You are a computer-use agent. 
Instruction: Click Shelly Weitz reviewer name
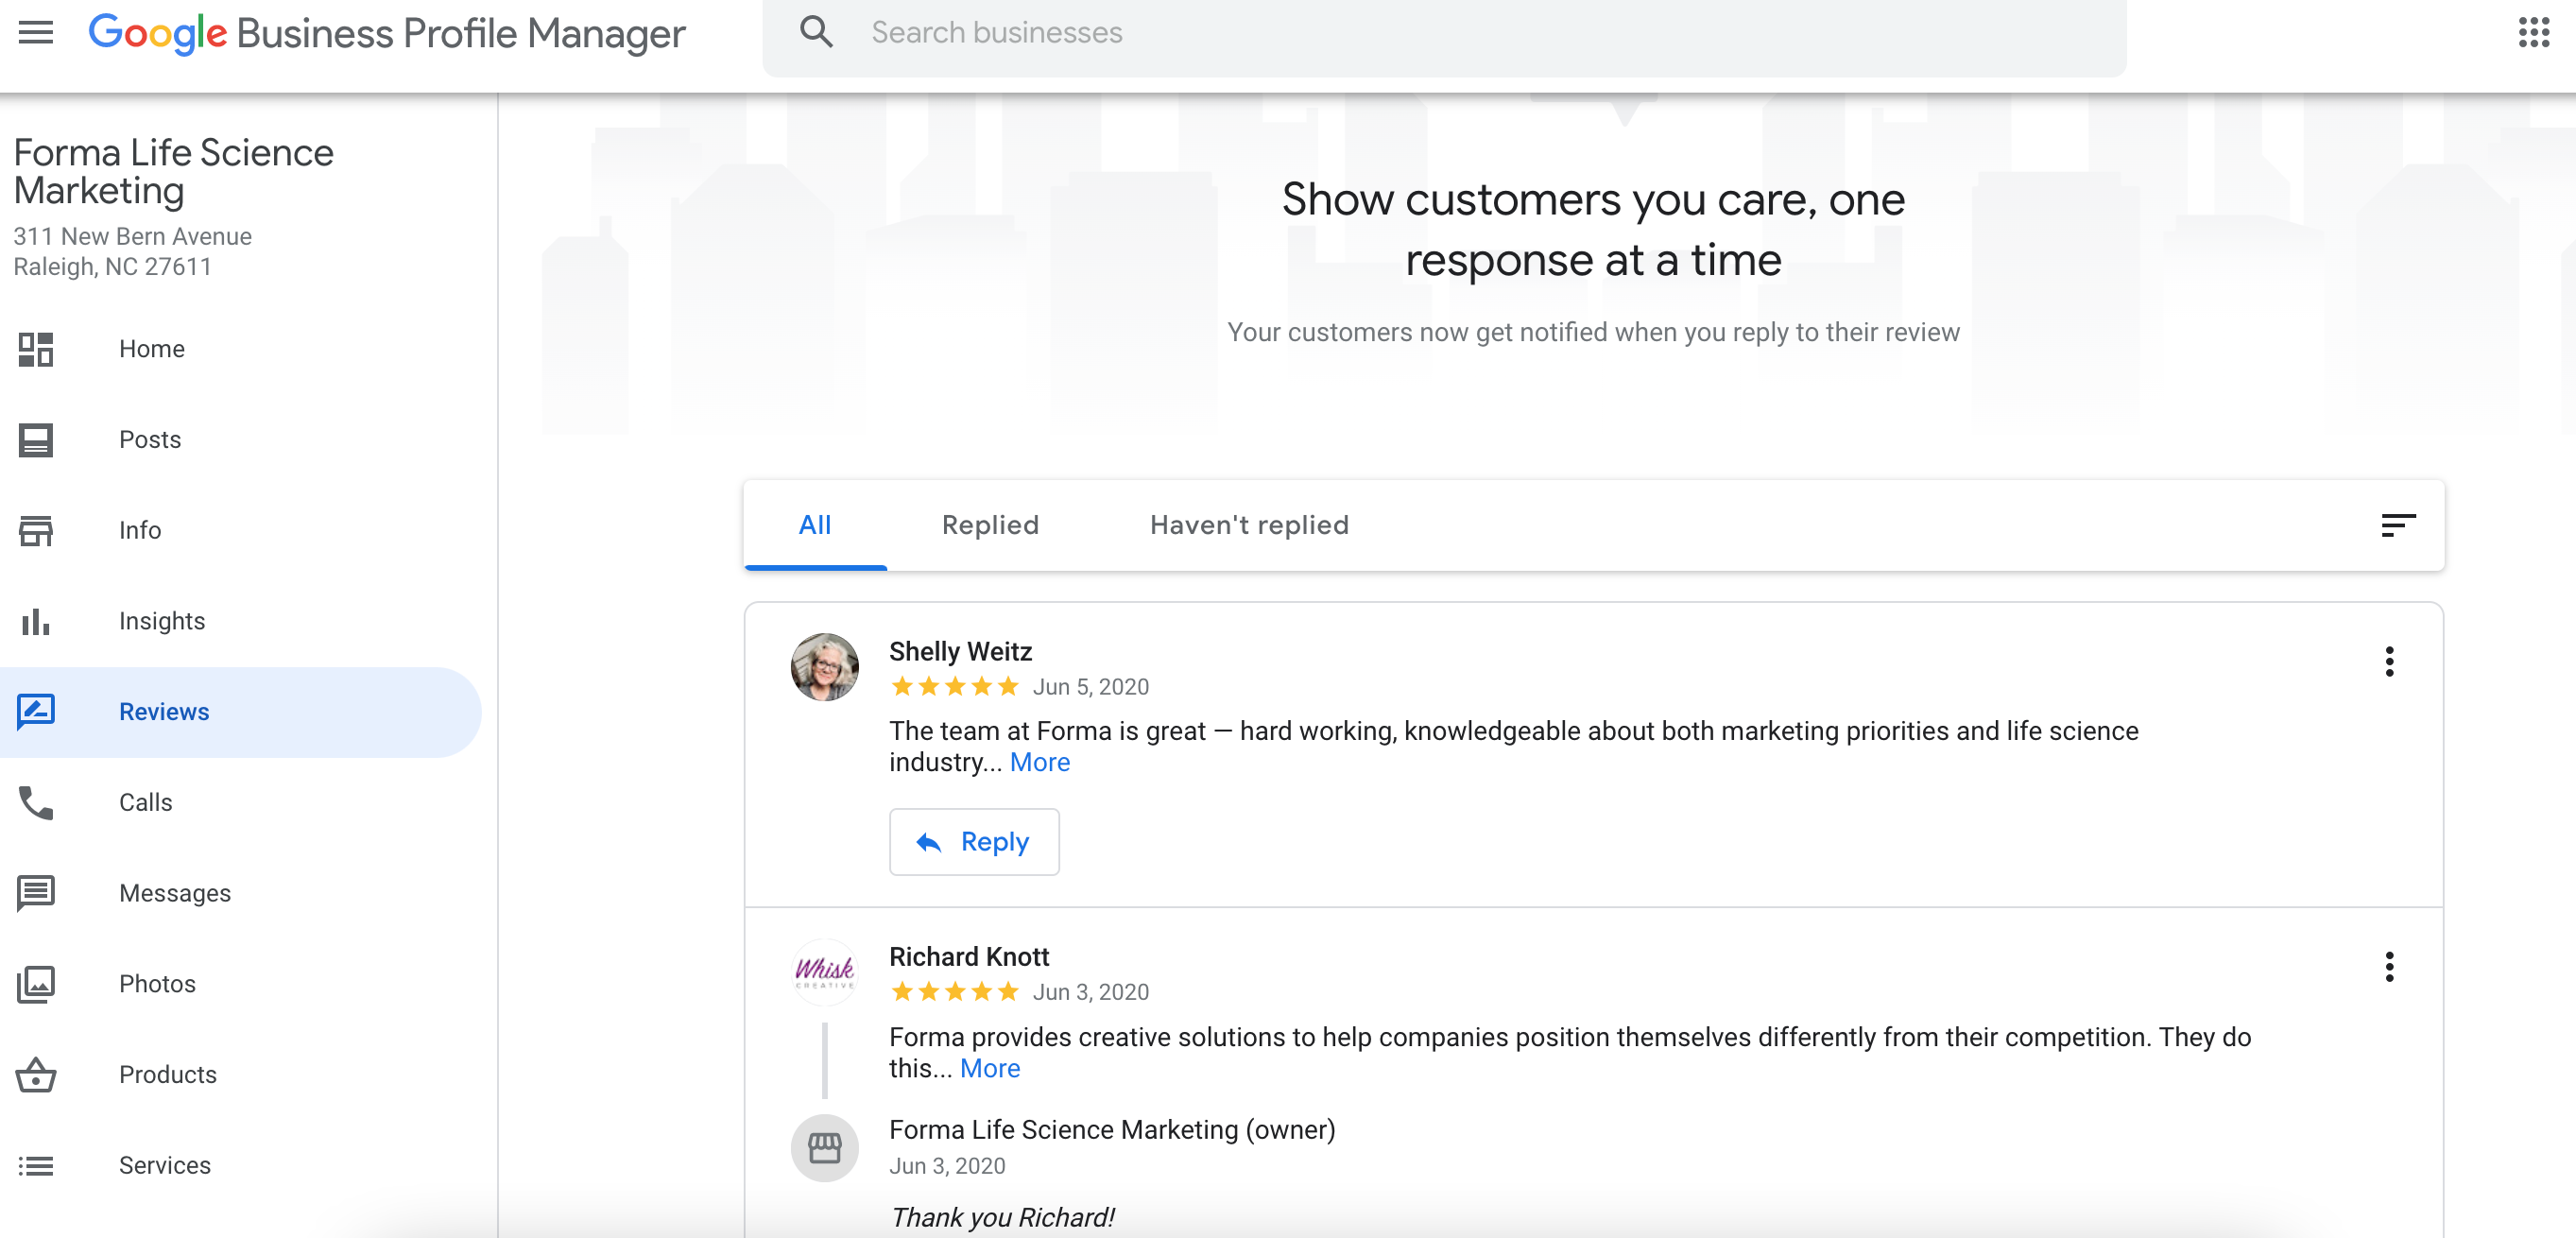pyautogui.click(x=960, y=652)
